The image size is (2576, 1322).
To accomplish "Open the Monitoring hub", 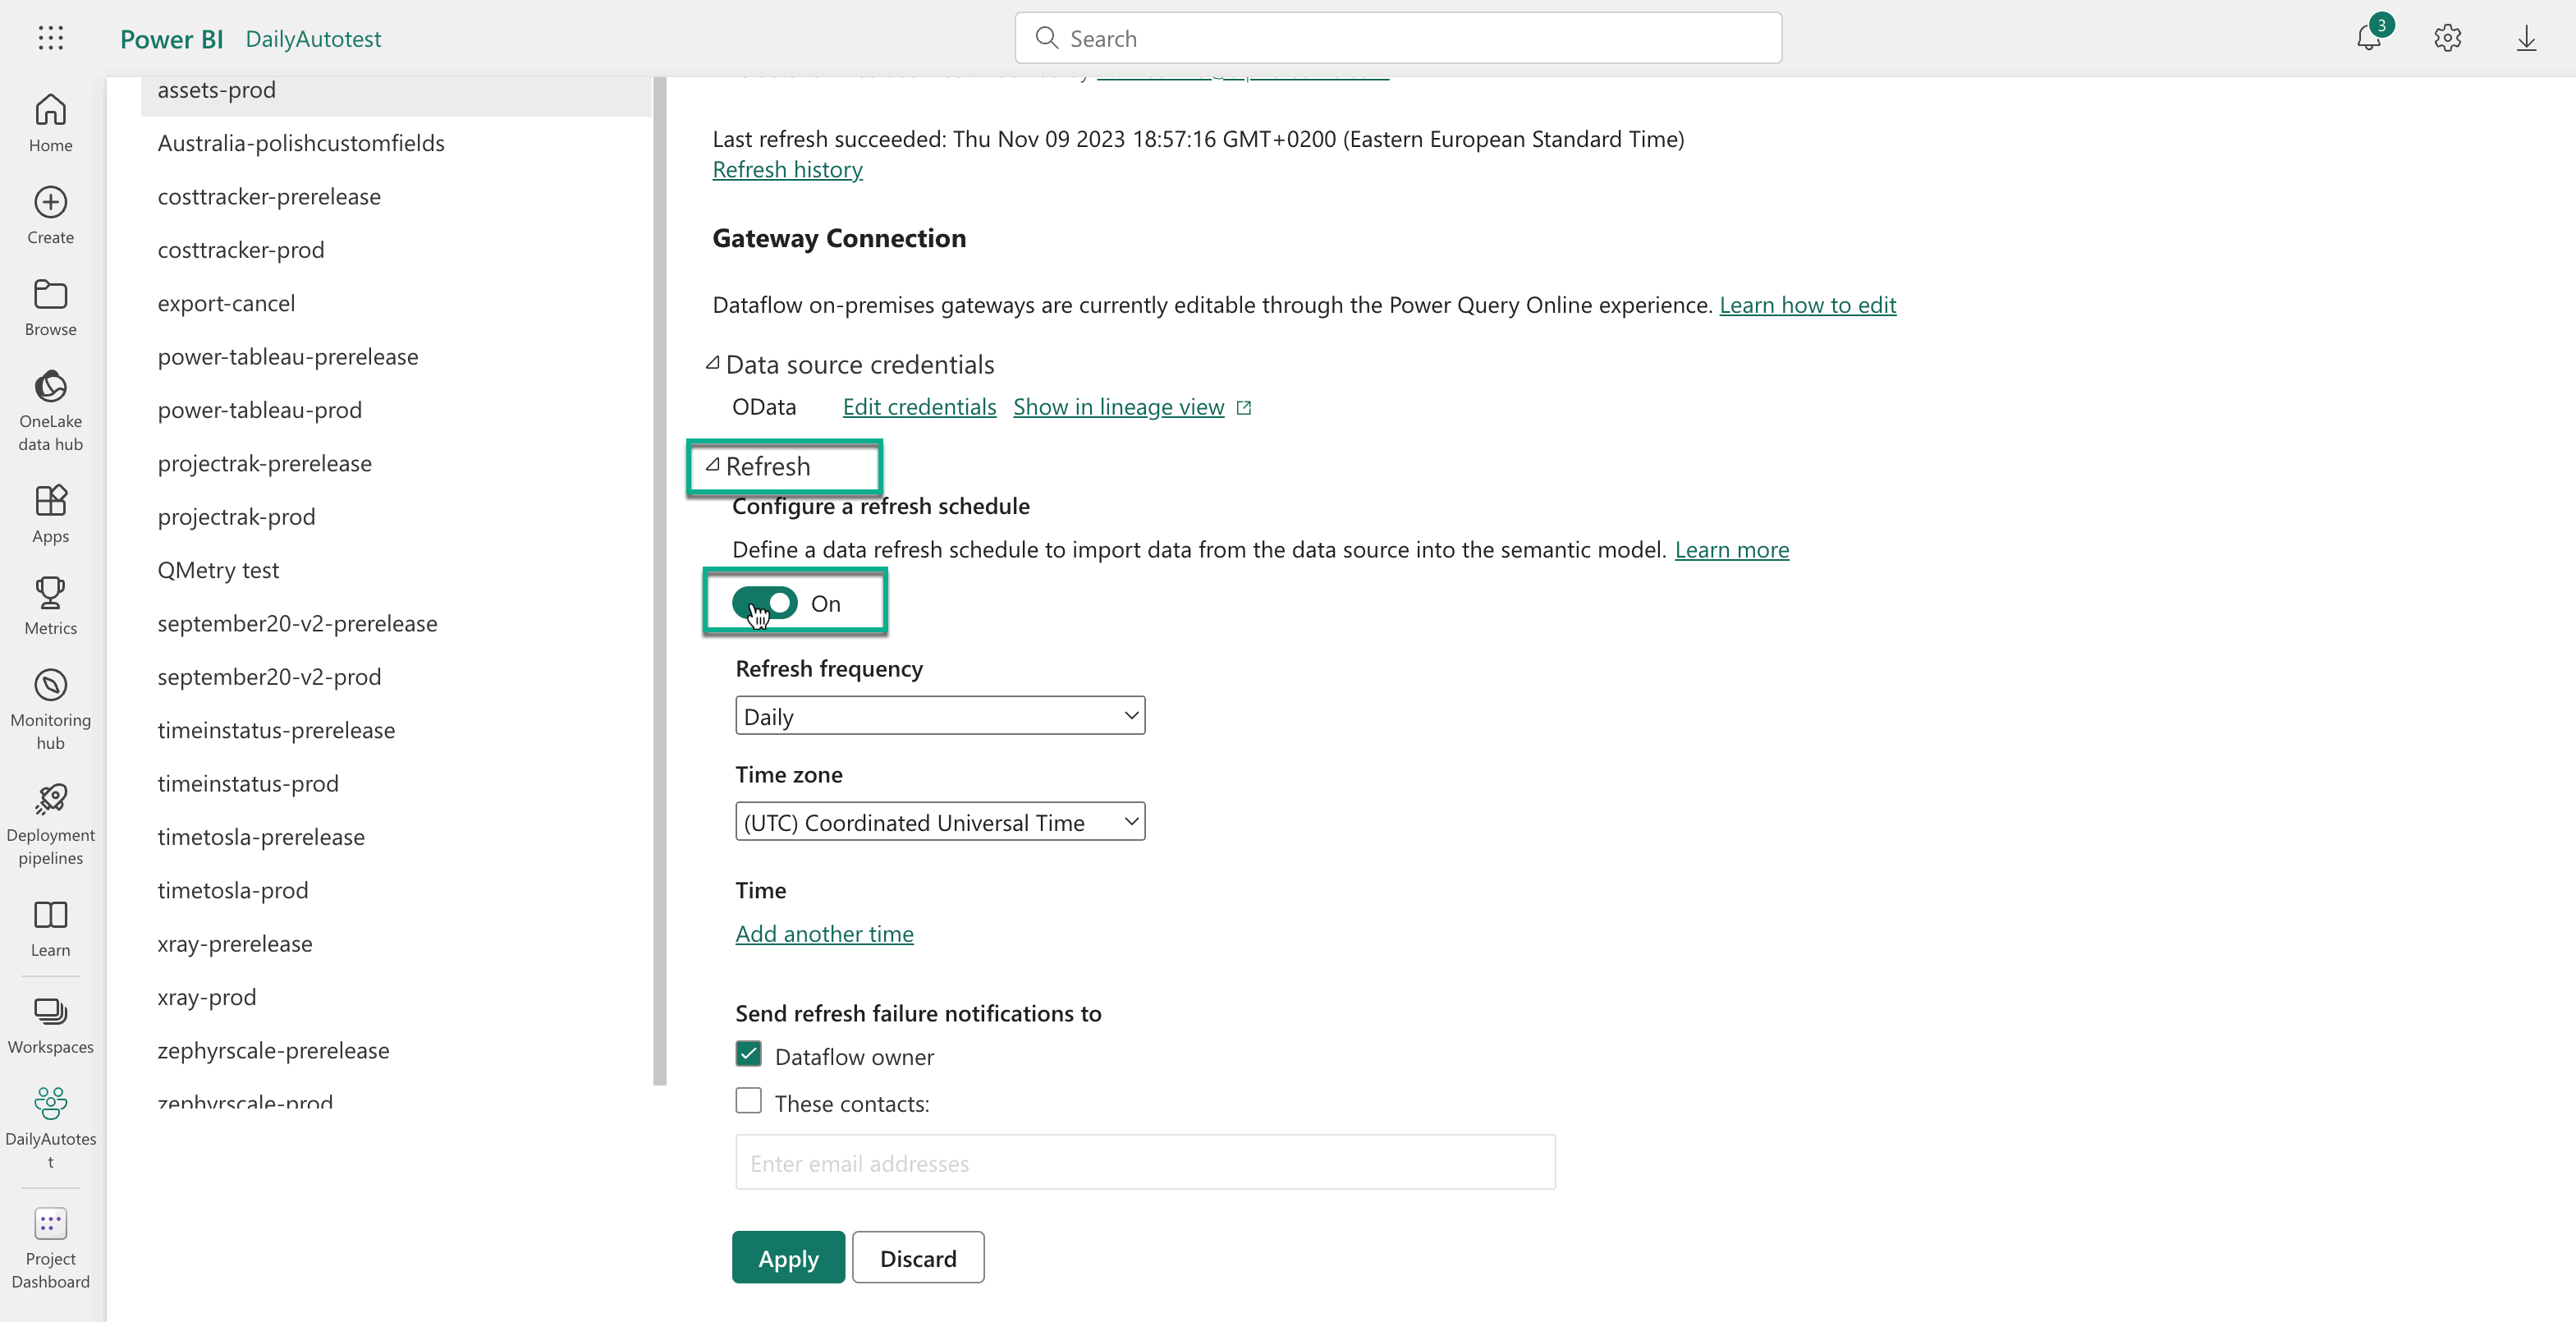I will (x=50, y=709).
